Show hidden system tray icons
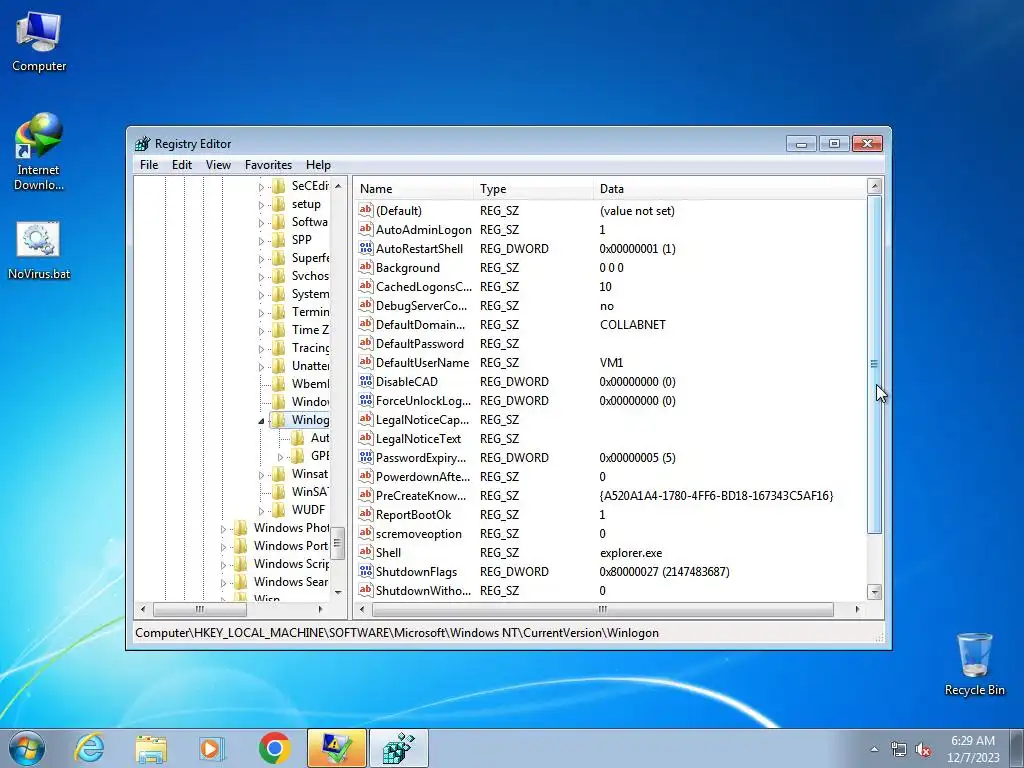Image resolution: width=1024 pixels, height=768 pixels. click(x=874, y=750)
